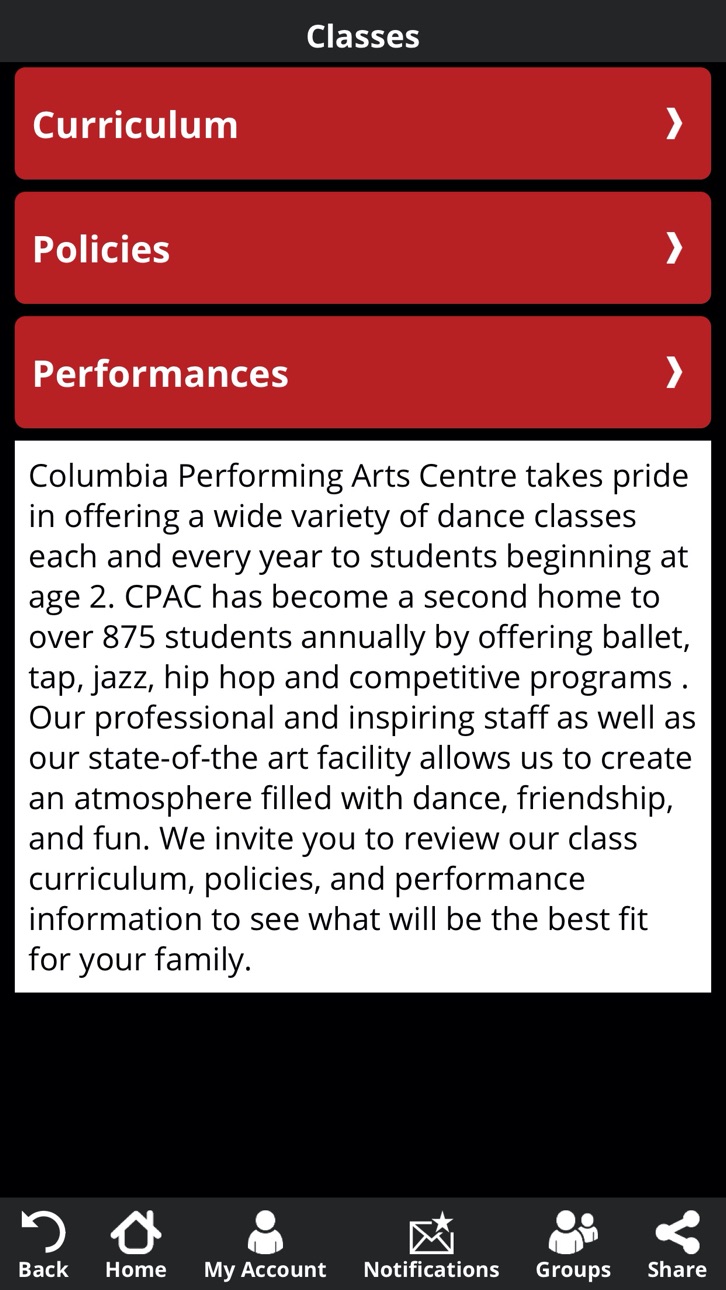Image resolution: width=726 pixels, height=1290 pixels.
Task: Click the Home text label
Action: pyautogui.click(x=136, y=1269)
